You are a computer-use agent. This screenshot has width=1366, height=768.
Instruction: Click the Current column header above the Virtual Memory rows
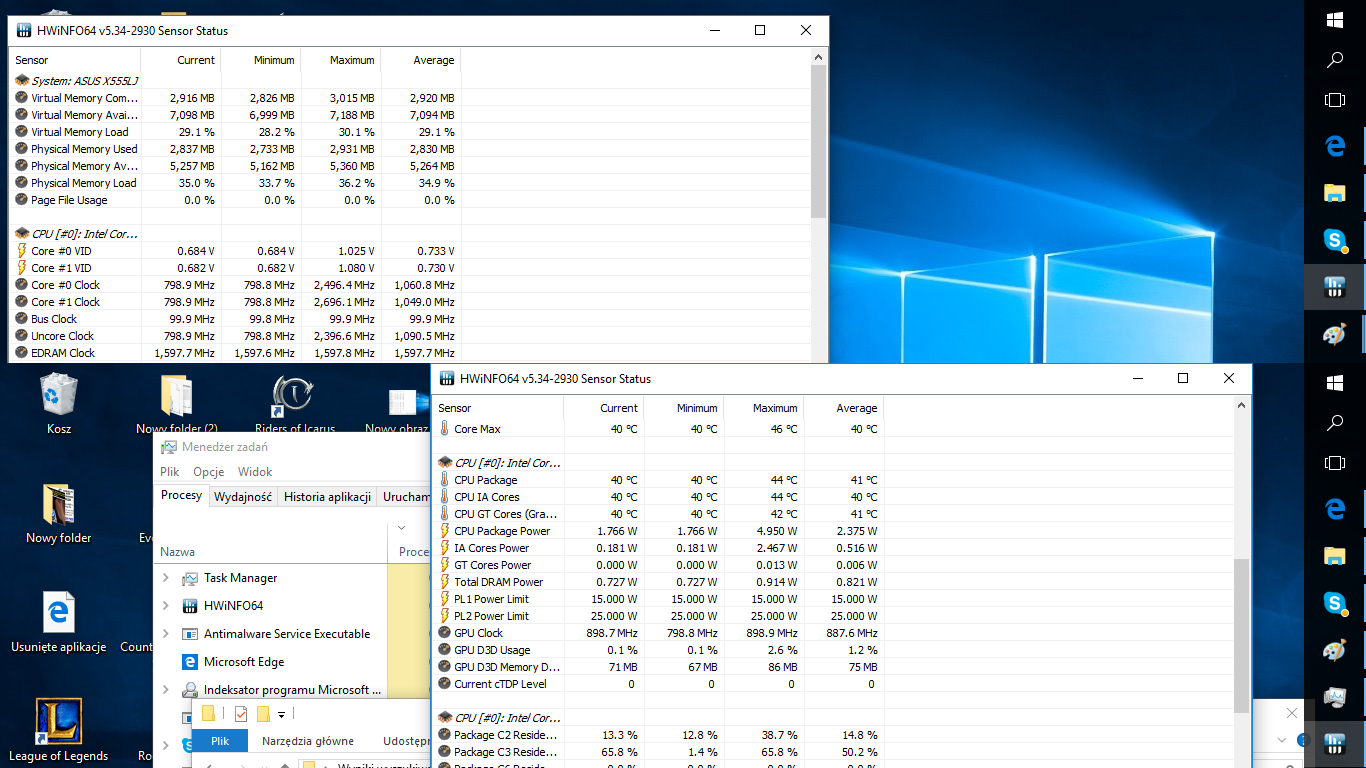tap(181, 60)
